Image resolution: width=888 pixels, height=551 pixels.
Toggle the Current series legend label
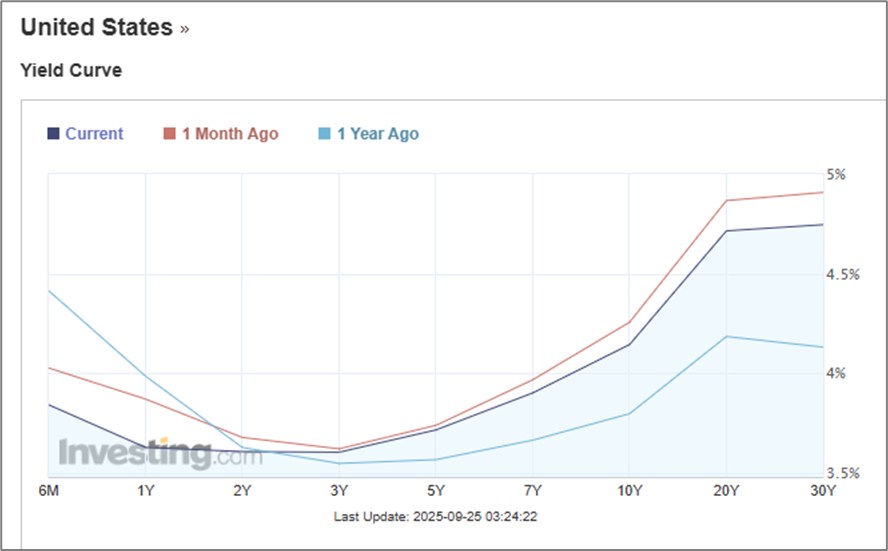click(x=94, y=134)
